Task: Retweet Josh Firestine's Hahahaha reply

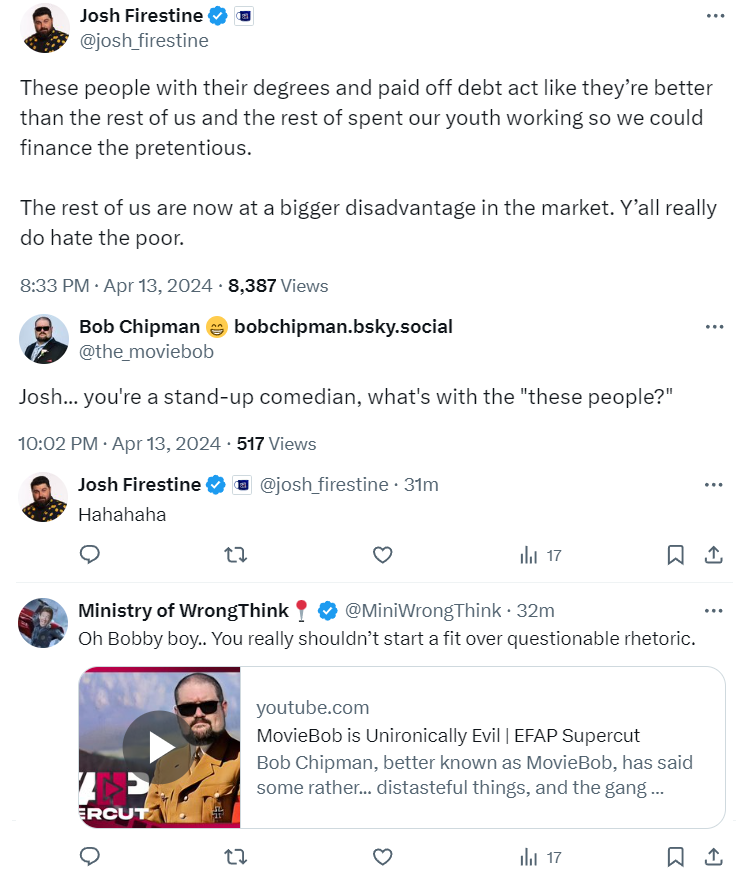Action: click(234, 555)
